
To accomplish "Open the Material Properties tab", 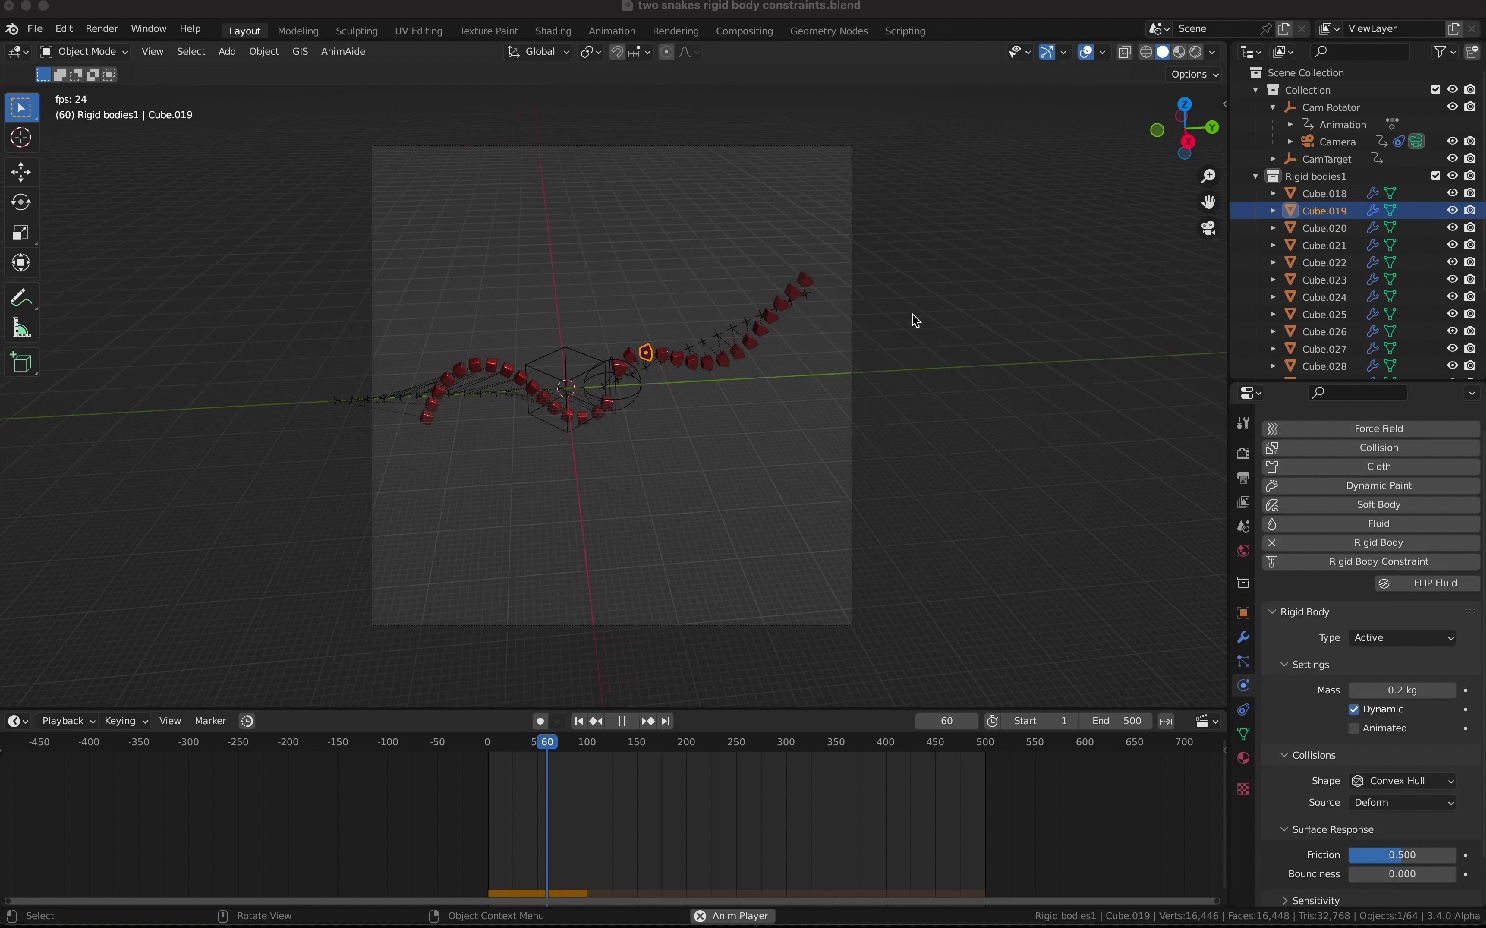I will pyautogui.click(x=1242, y=760).
